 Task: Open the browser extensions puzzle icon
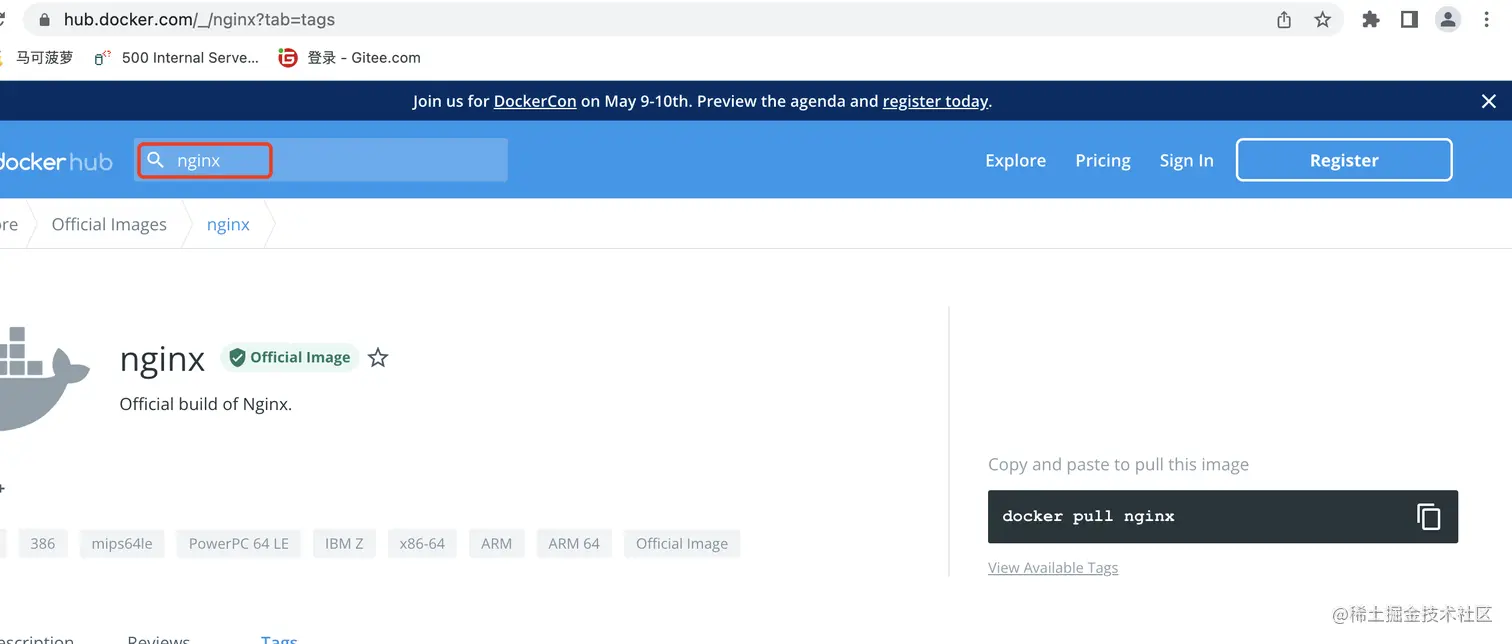click(x=1371, y=20)
